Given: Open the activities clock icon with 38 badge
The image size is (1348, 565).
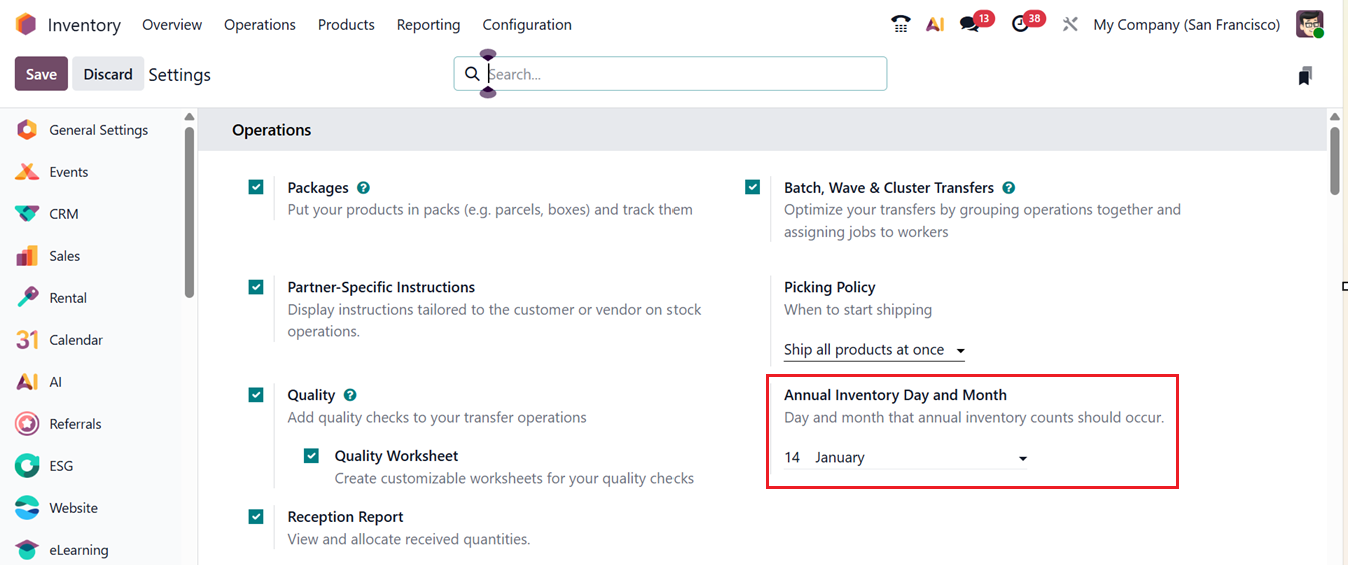Looking at the screenshot, I should click(1020, 24).
